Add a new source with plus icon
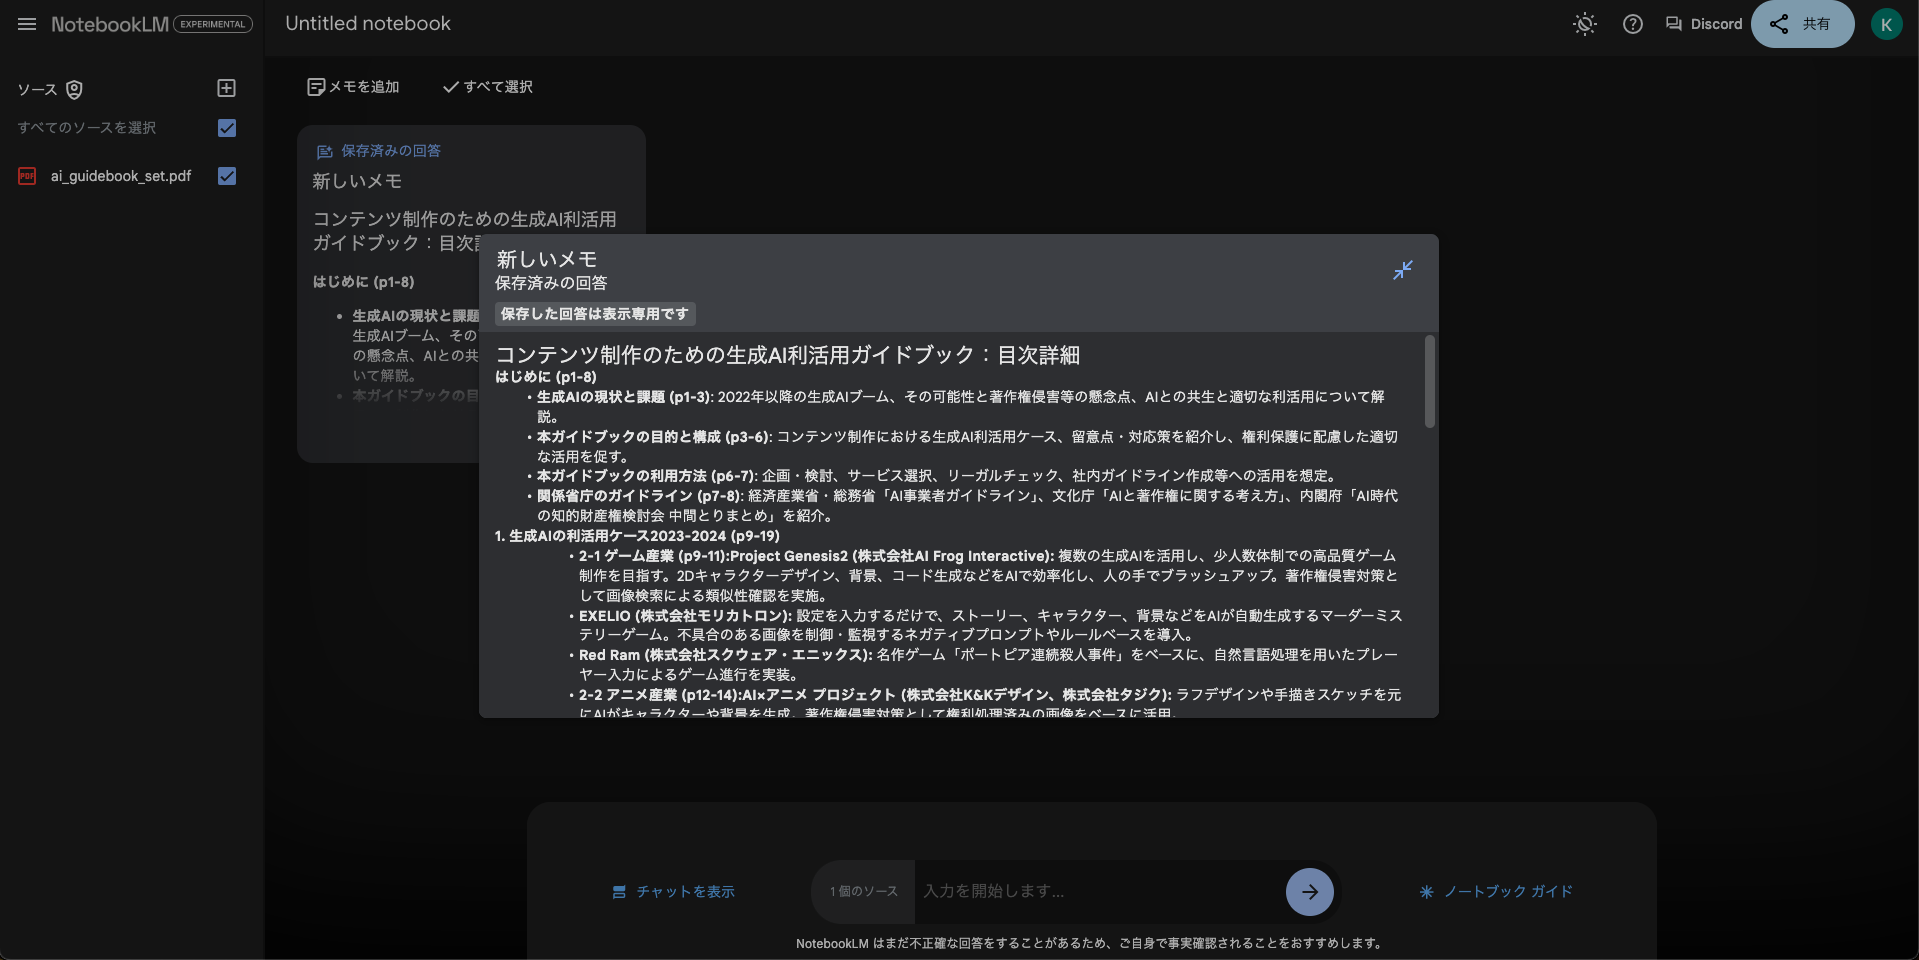This screenshot has width=1919, height=960. pyautogui.click(x=227, y=88)
